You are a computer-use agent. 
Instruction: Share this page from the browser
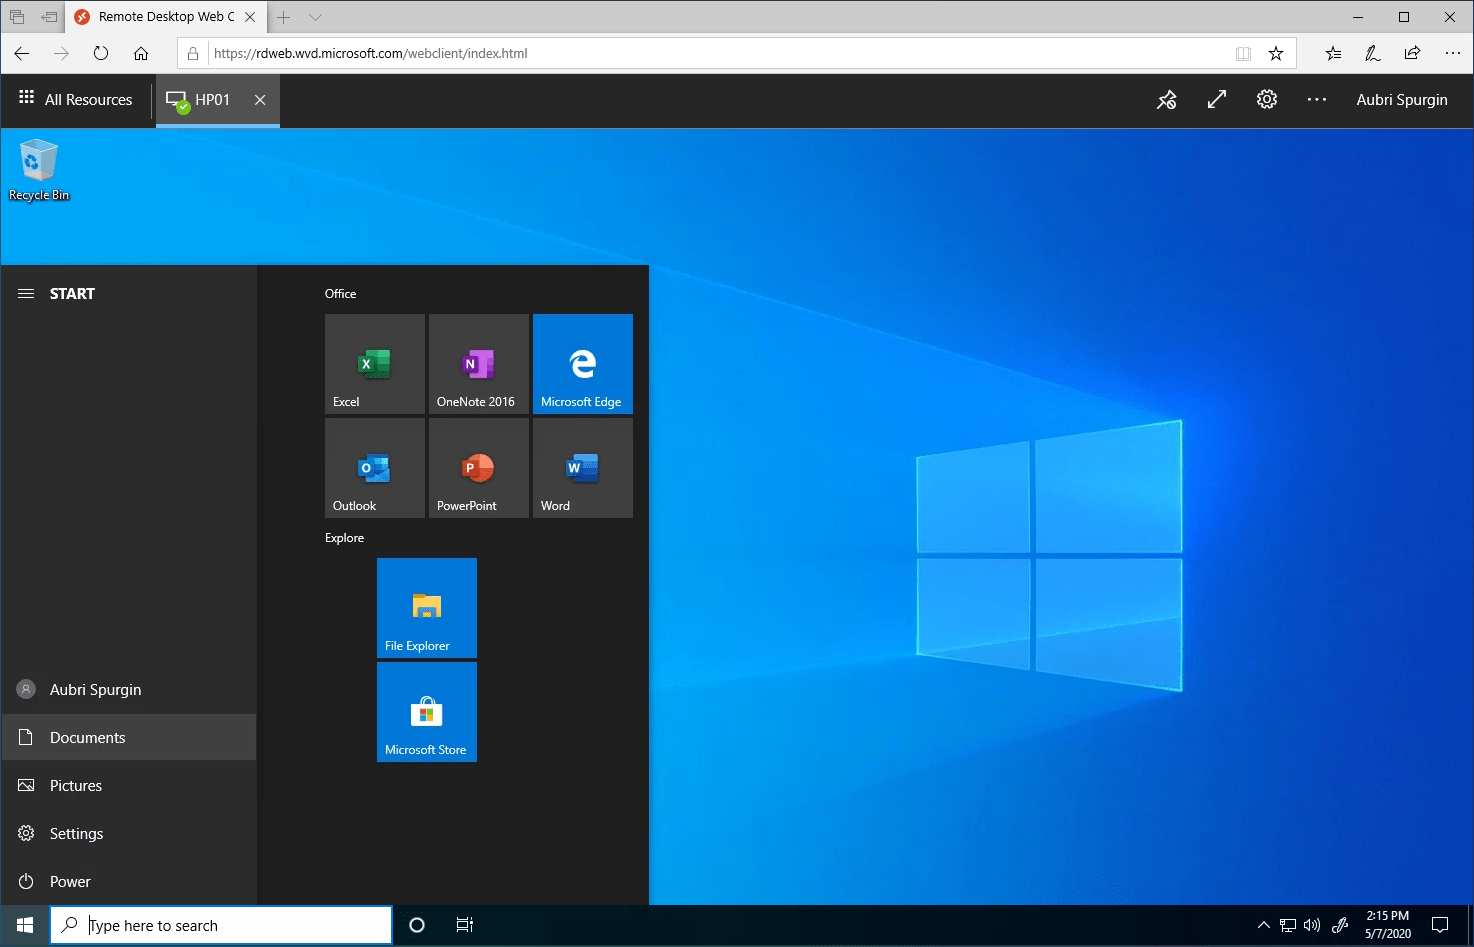pos(1412,54)
